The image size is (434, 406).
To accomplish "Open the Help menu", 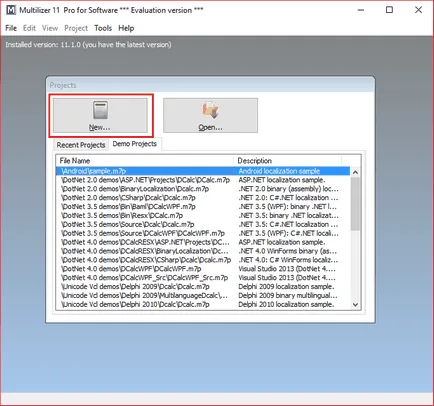I will (x=126, y=28).
